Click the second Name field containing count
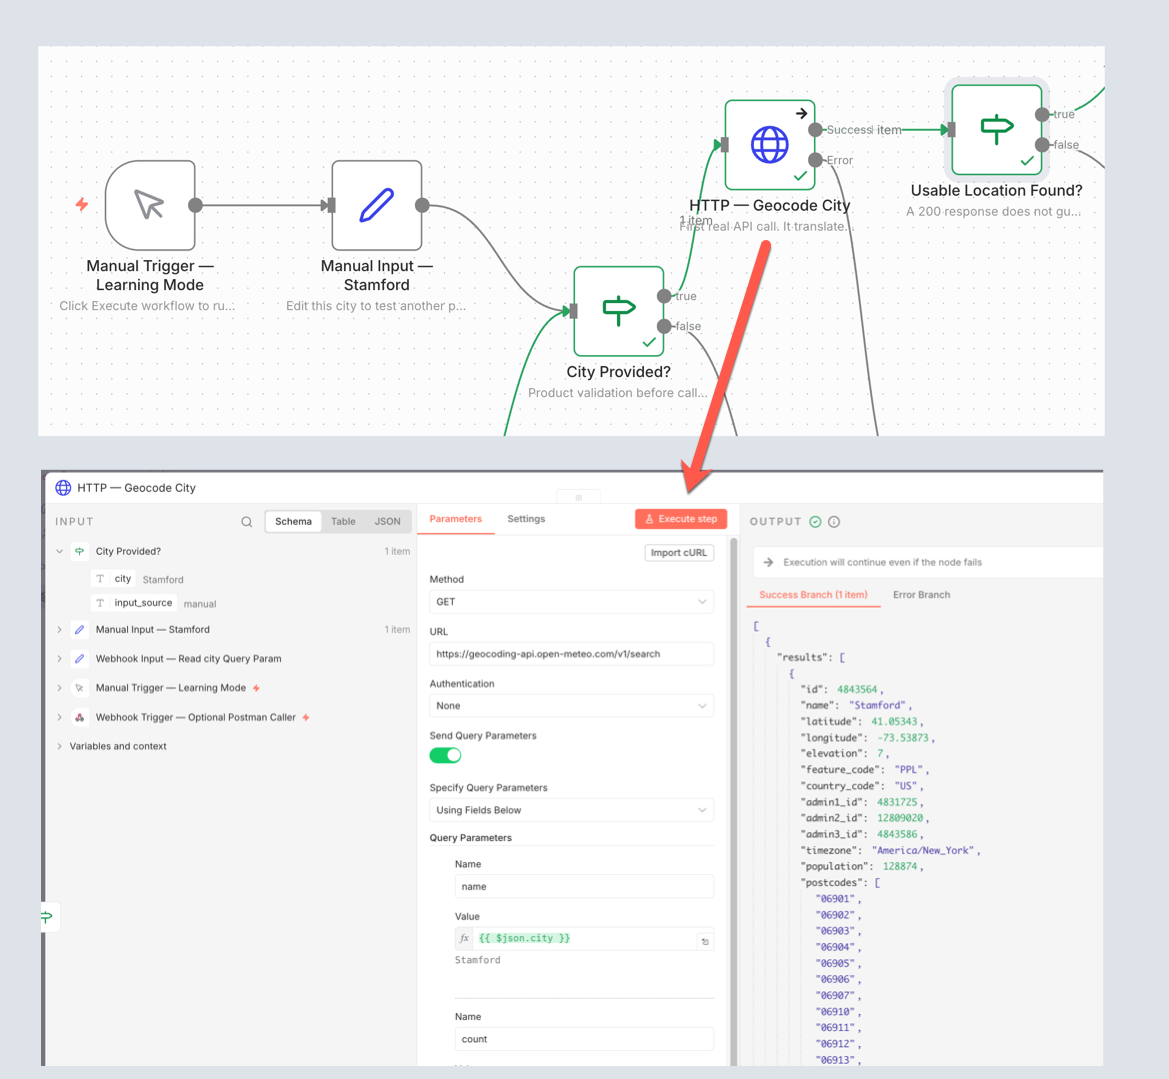The width and height of the screenshot is (1169, 1079). point(584,1039)
